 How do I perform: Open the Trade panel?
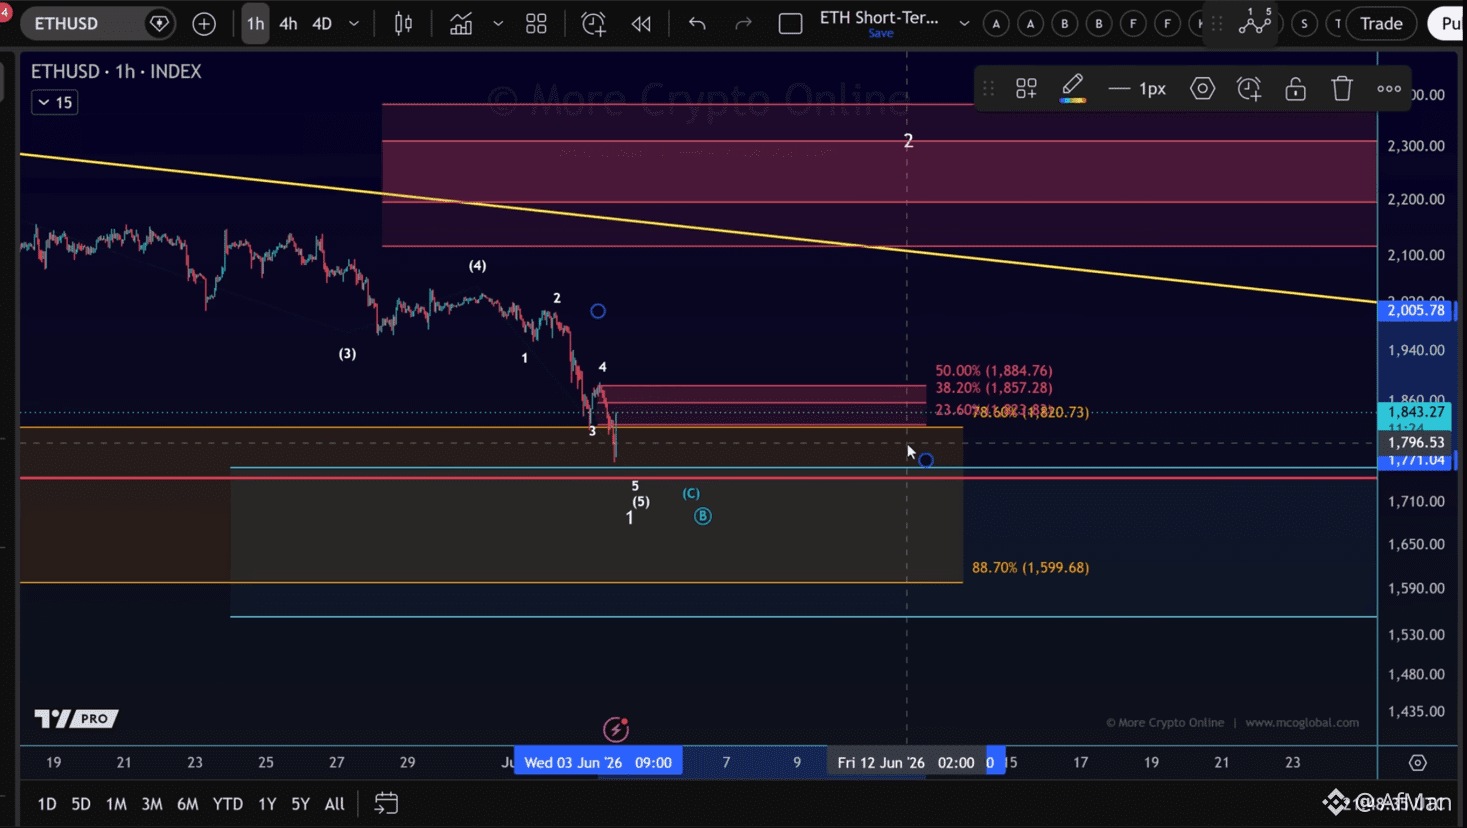point(1381,23)
